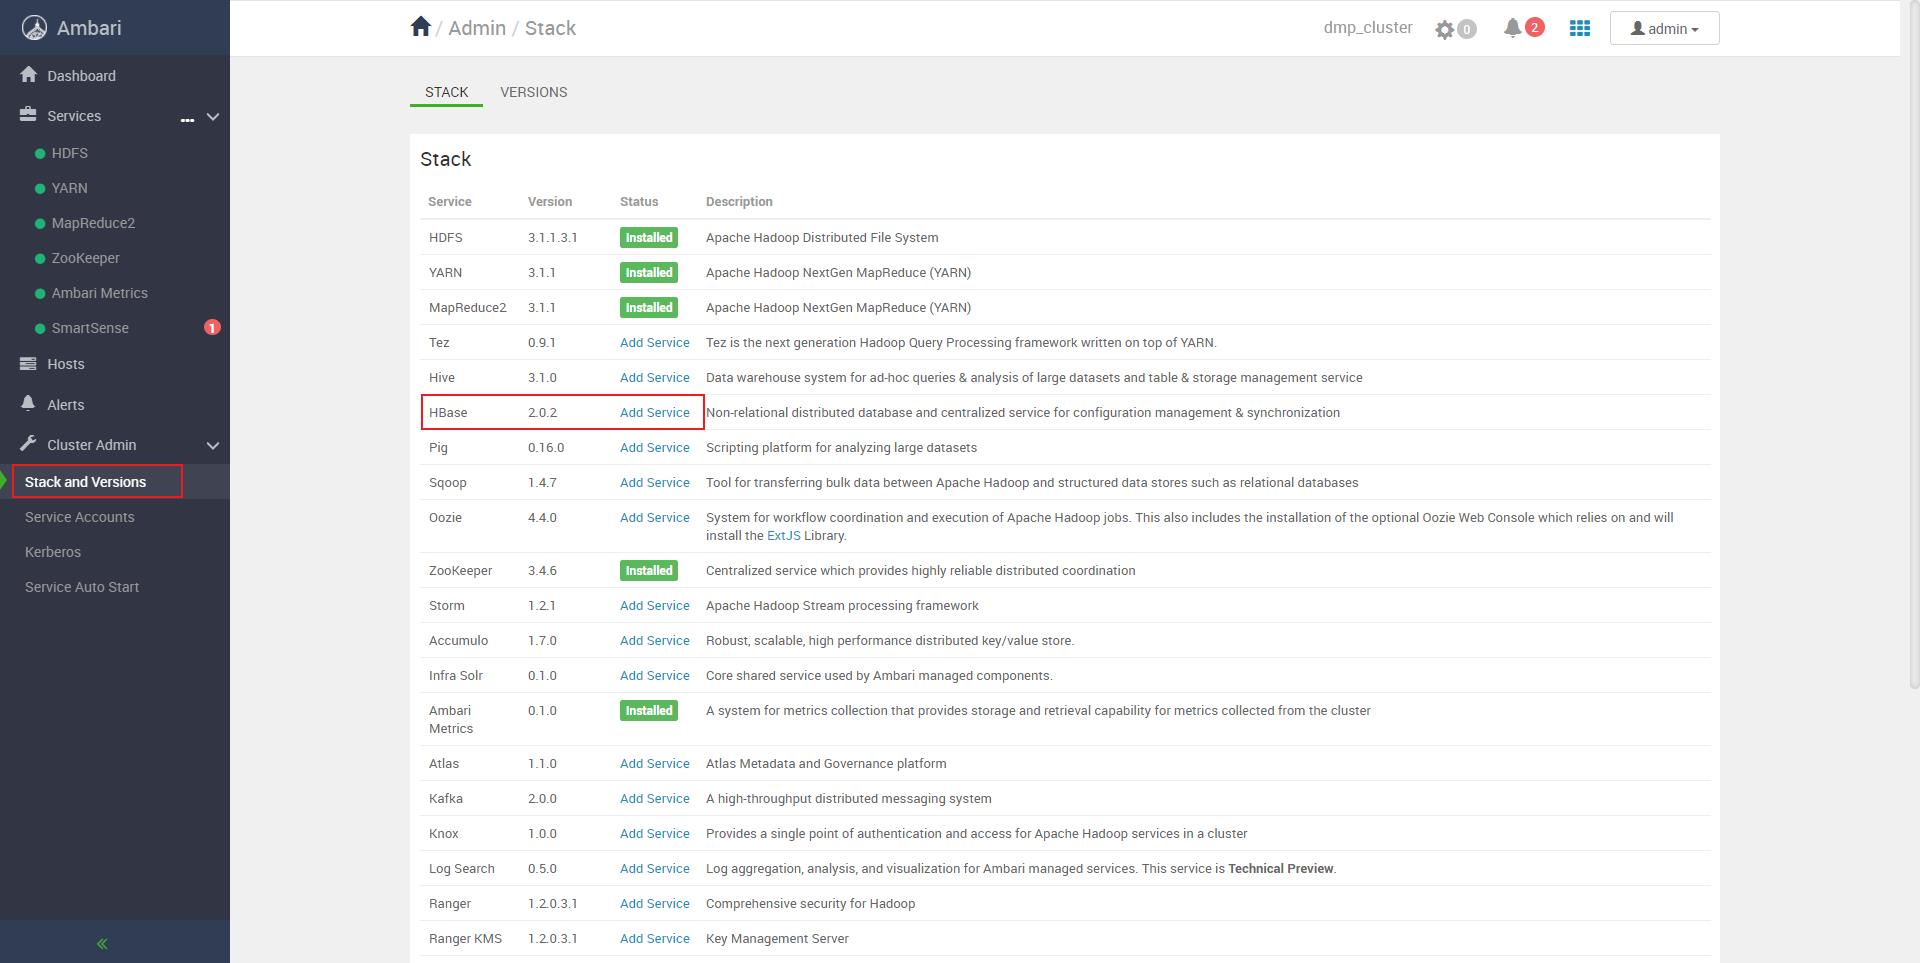The height and width of the screenshot is (963, 1920).
Task: Click SmartSense alert badge
Action: point(212,327)
